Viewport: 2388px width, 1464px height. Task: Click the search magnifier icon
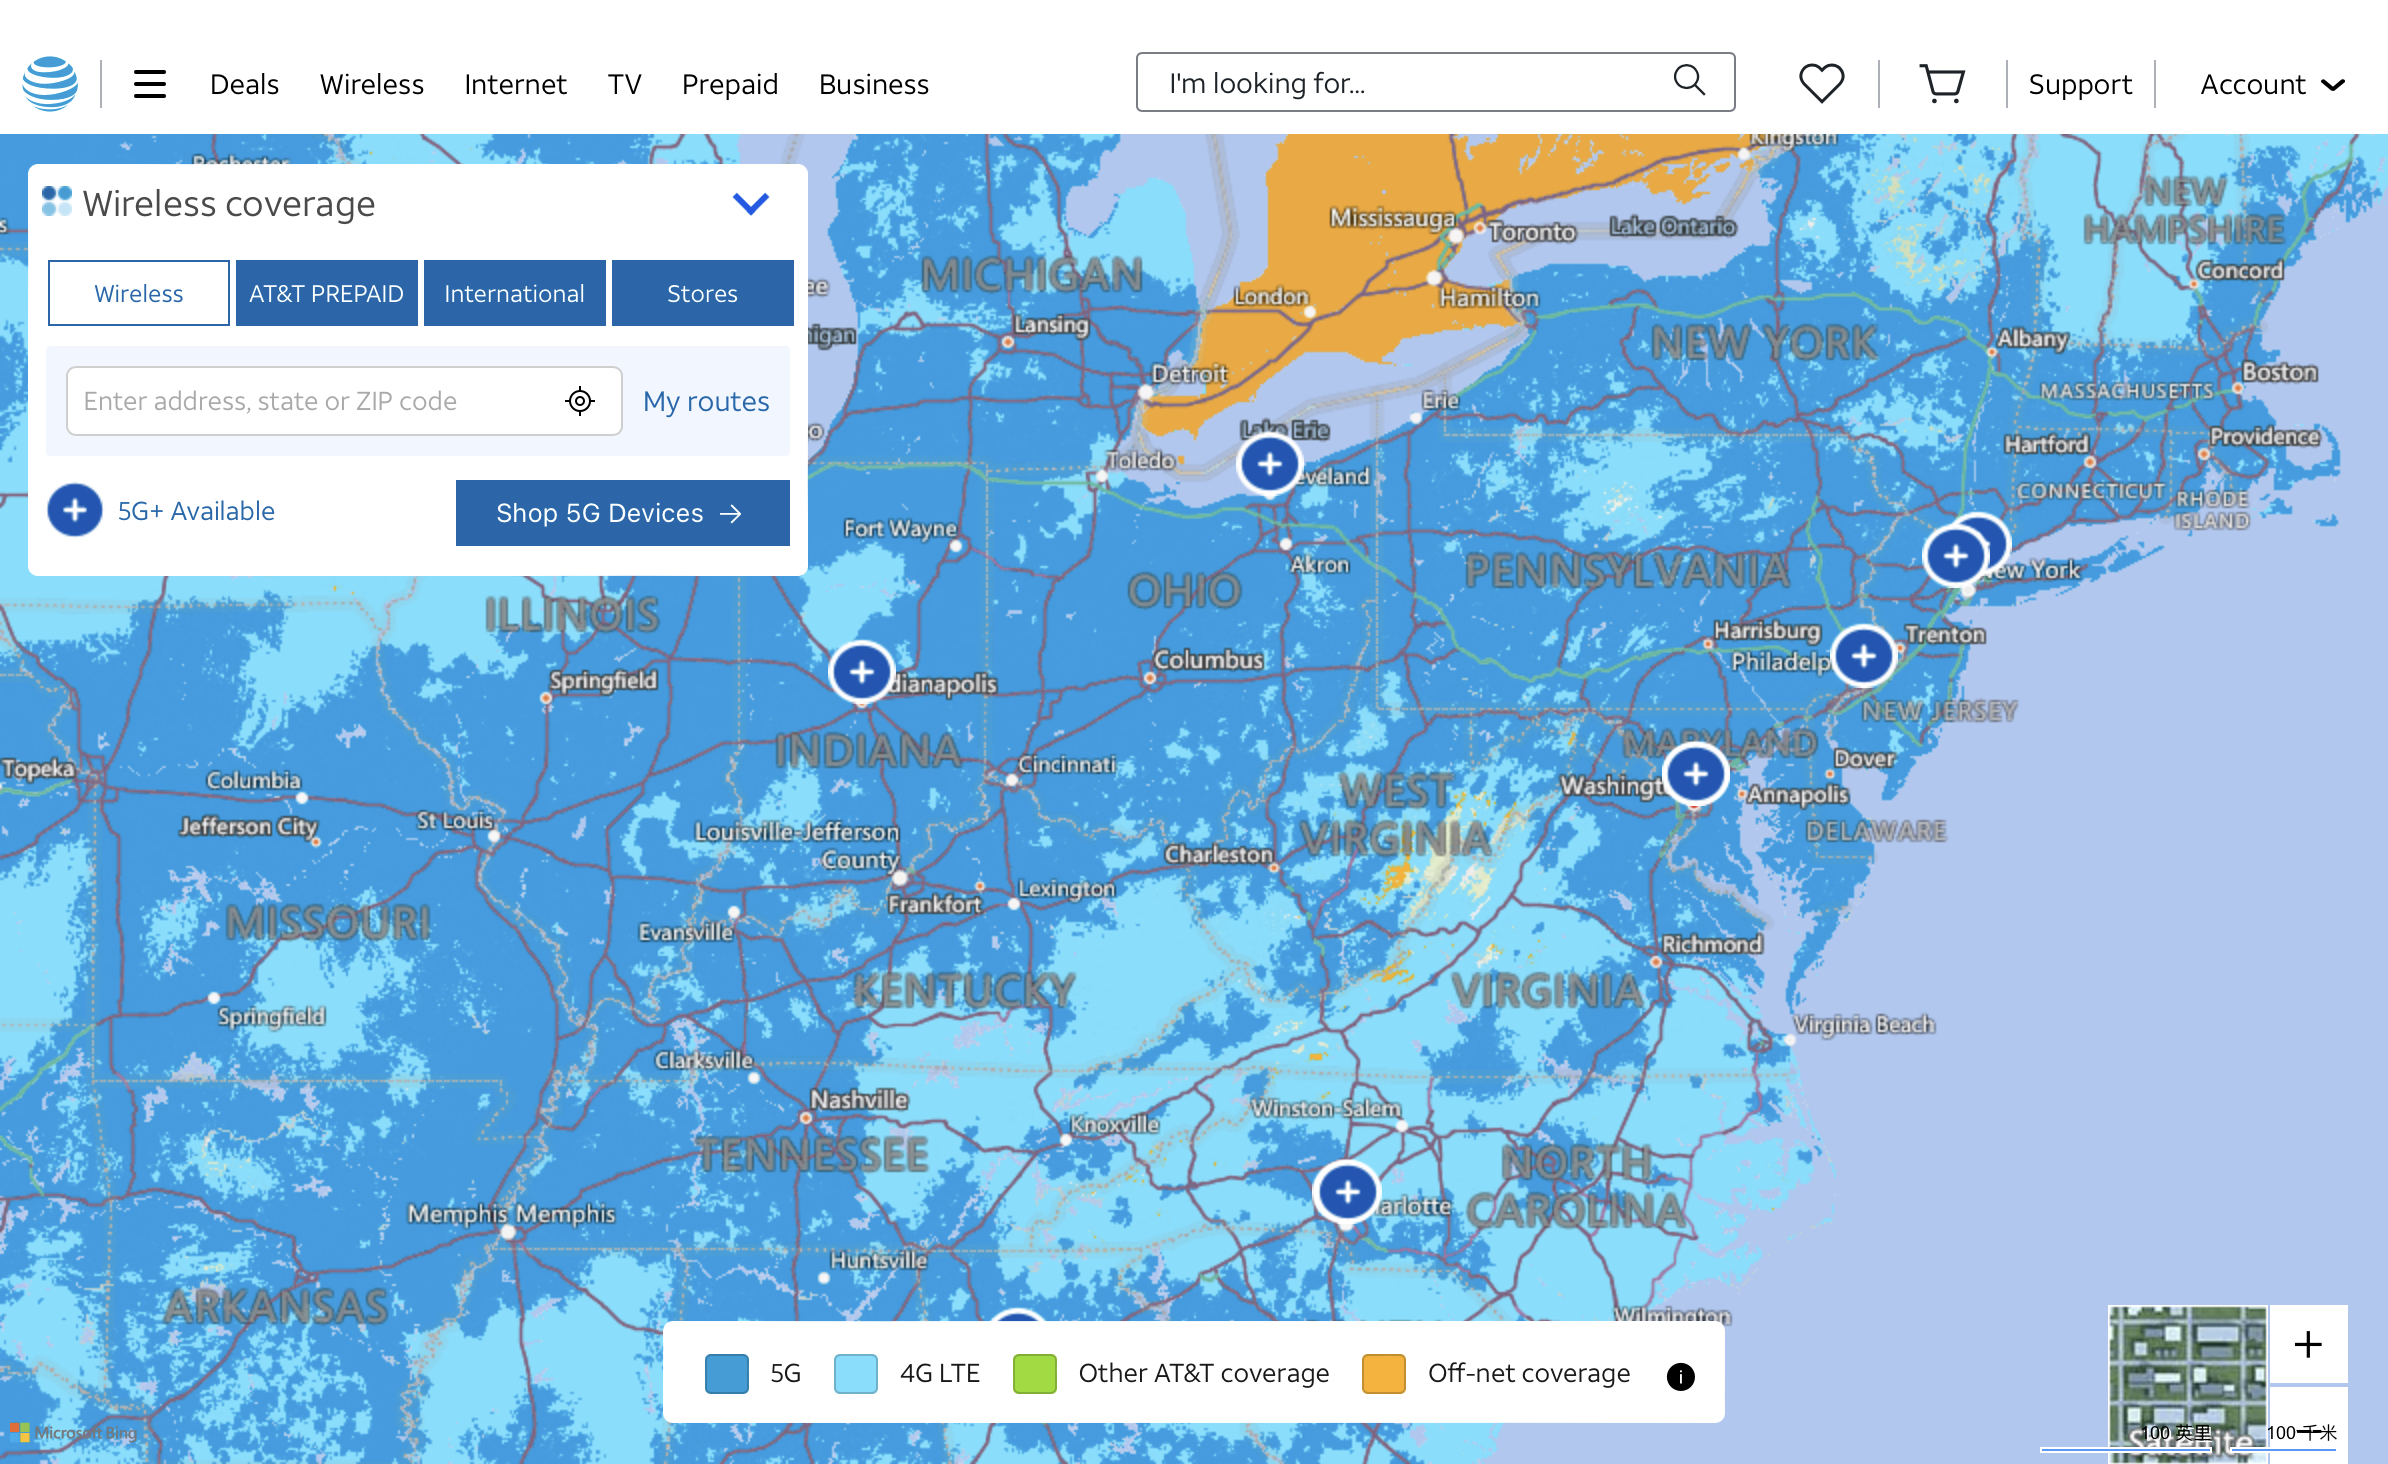pos(1689,80)
